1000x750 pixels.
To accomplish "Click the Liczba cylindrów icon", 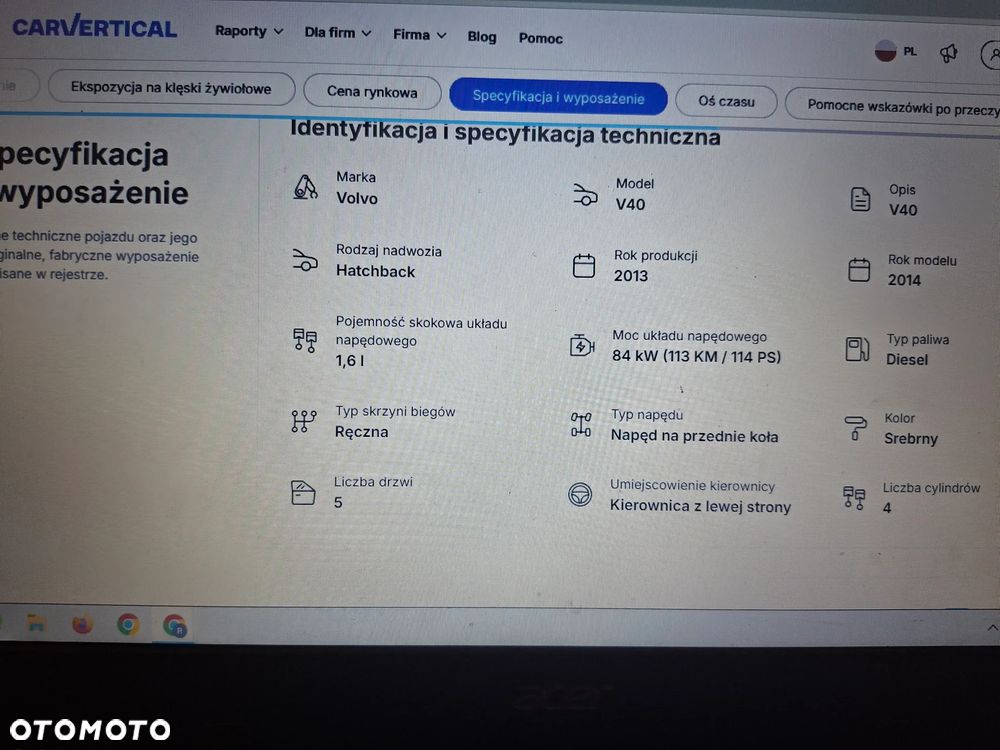I will (x=854, y=497).
